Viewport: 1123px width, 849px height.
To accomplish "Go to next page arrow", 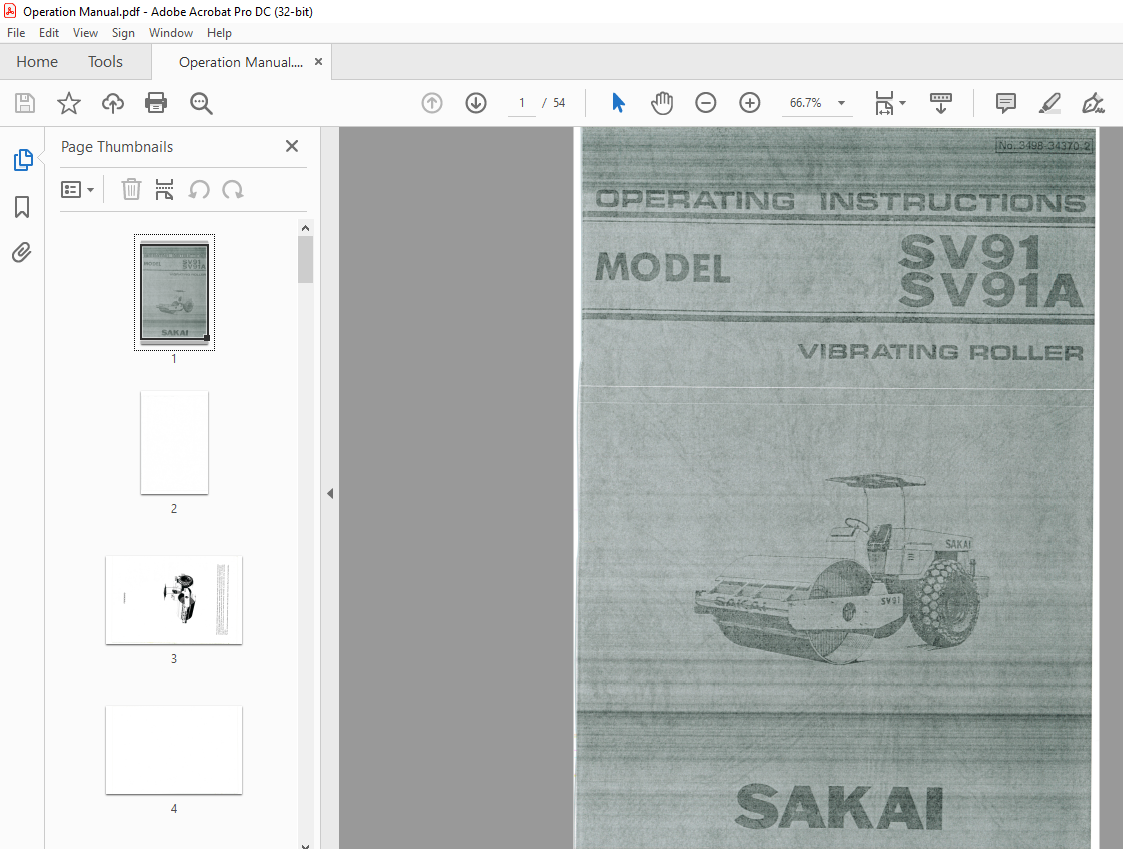I will [476, 103].
